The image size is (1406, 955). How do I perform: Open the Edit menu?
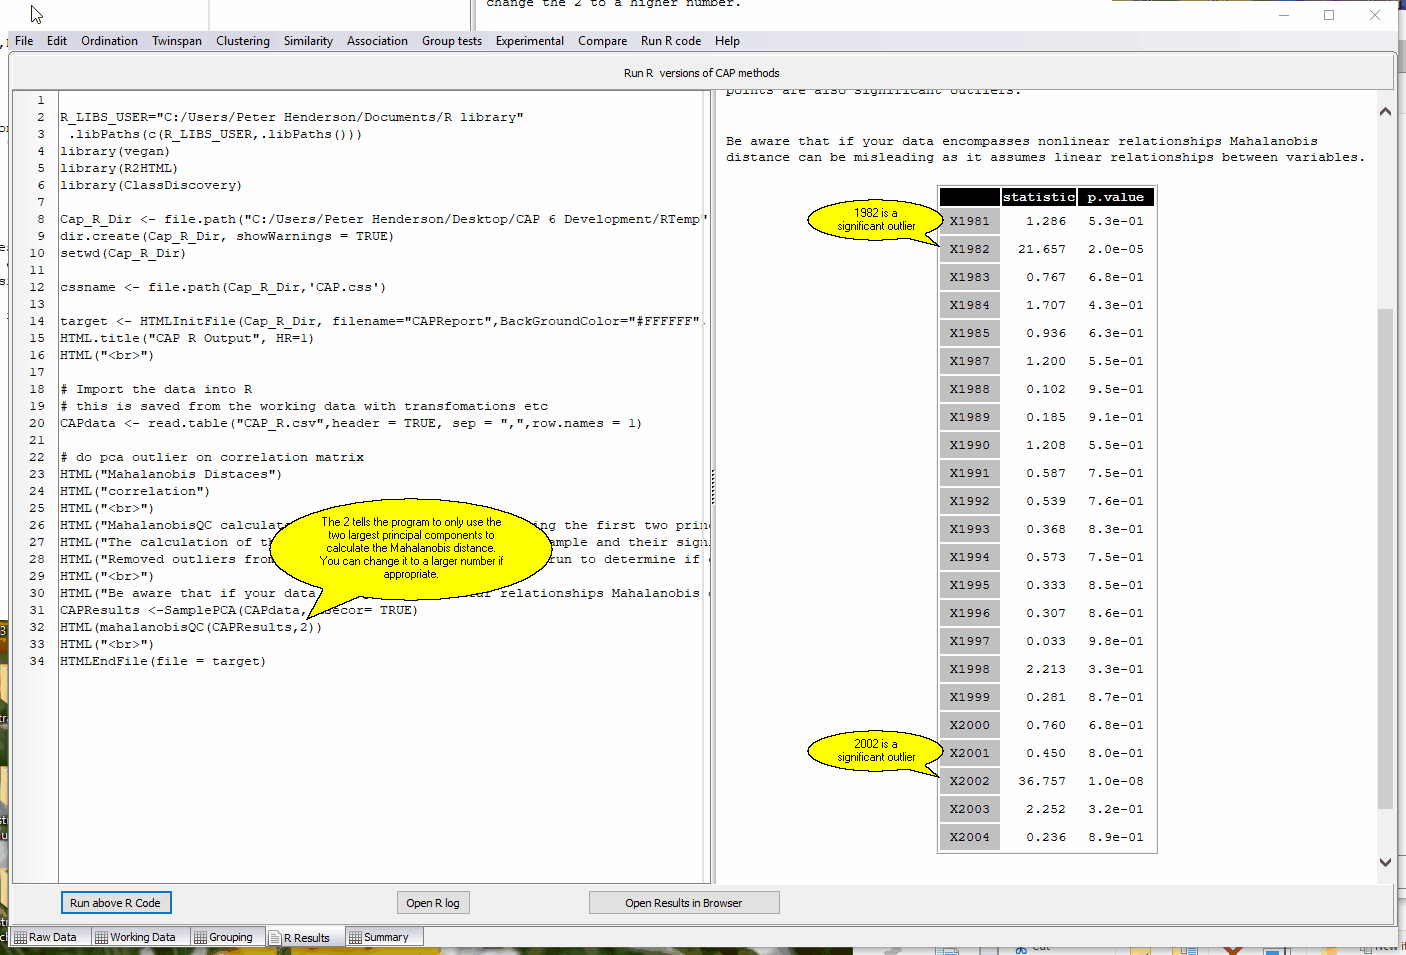pos(57,41)
